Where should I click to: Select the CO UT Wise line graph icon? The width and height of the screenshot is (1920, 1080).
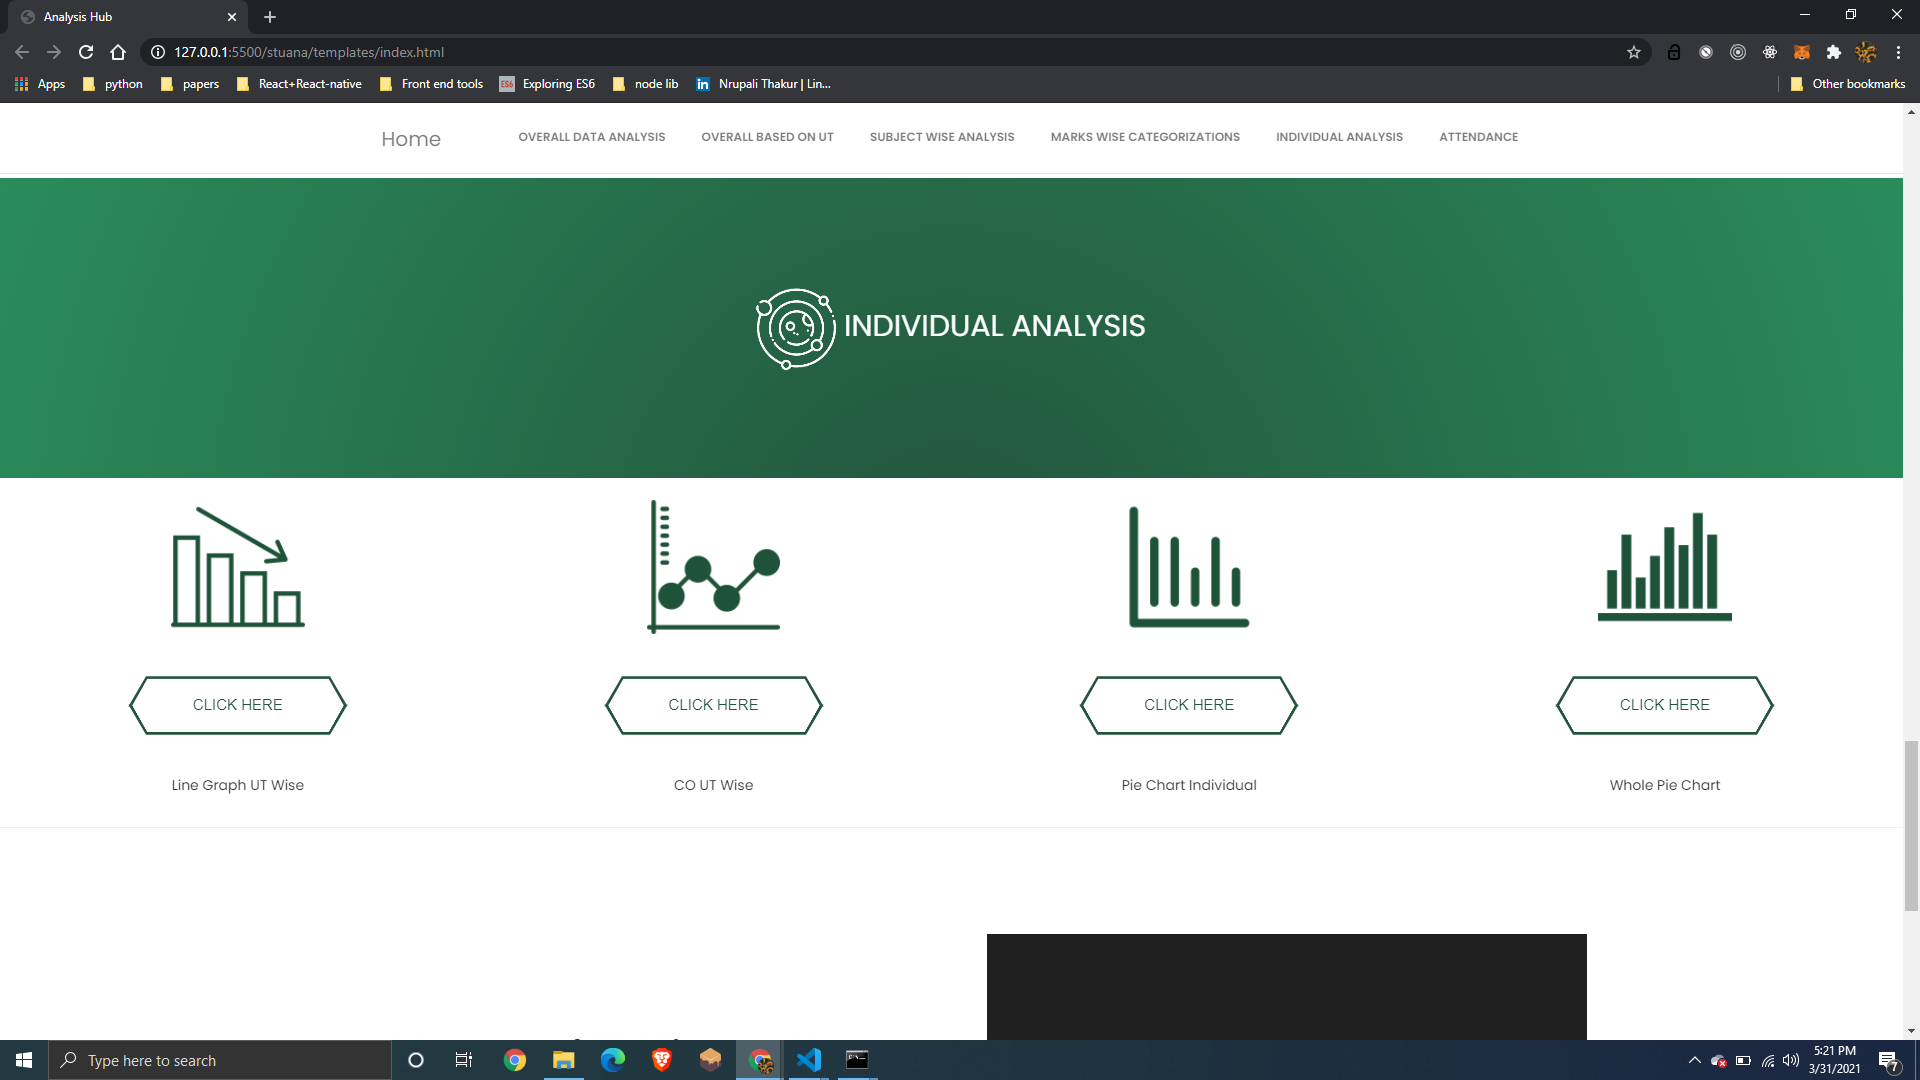713,566
